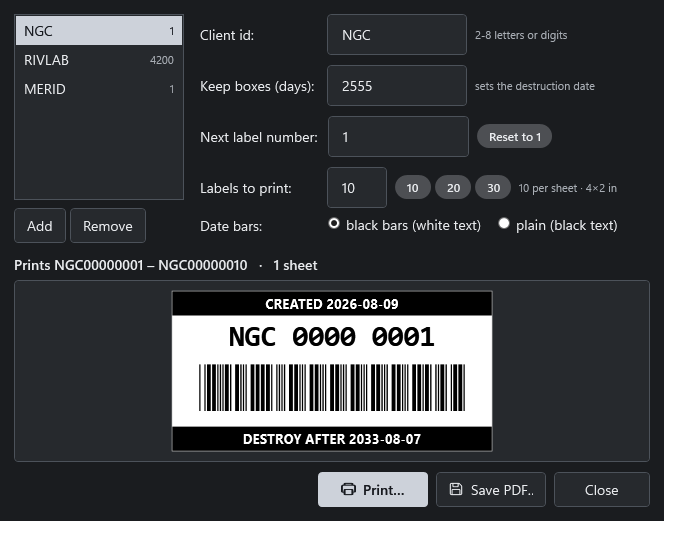Close the label dialog
The height and width of the screenshot is (560, 680).
tap(602, 490)
